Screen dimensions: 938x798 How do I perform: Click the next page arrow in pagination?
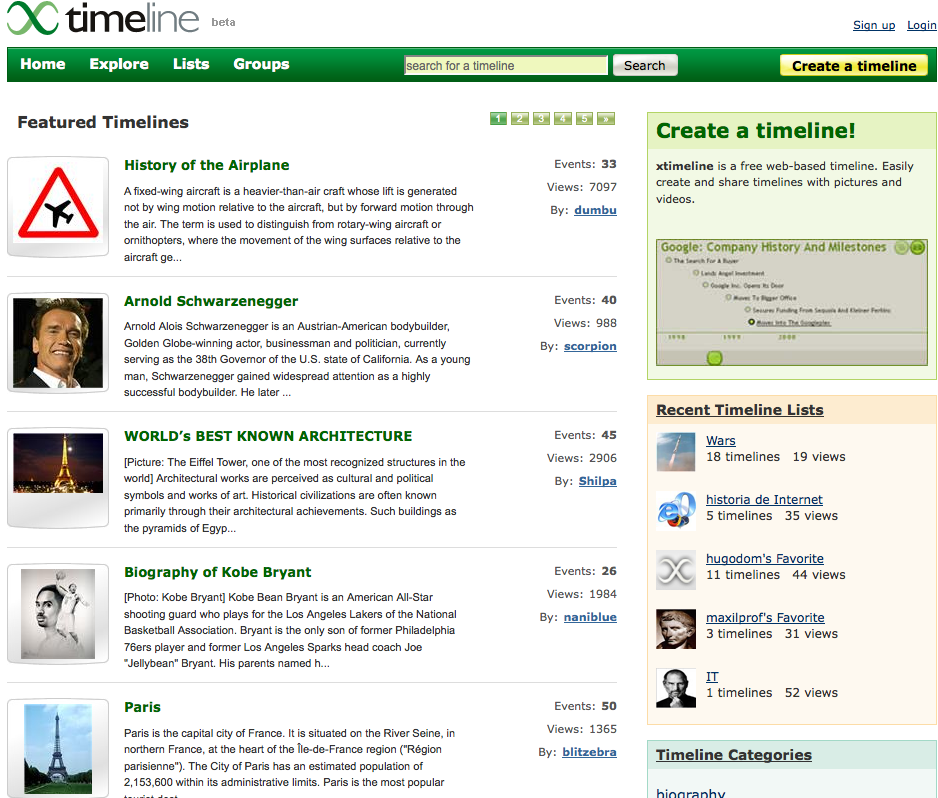coord(605,119)
